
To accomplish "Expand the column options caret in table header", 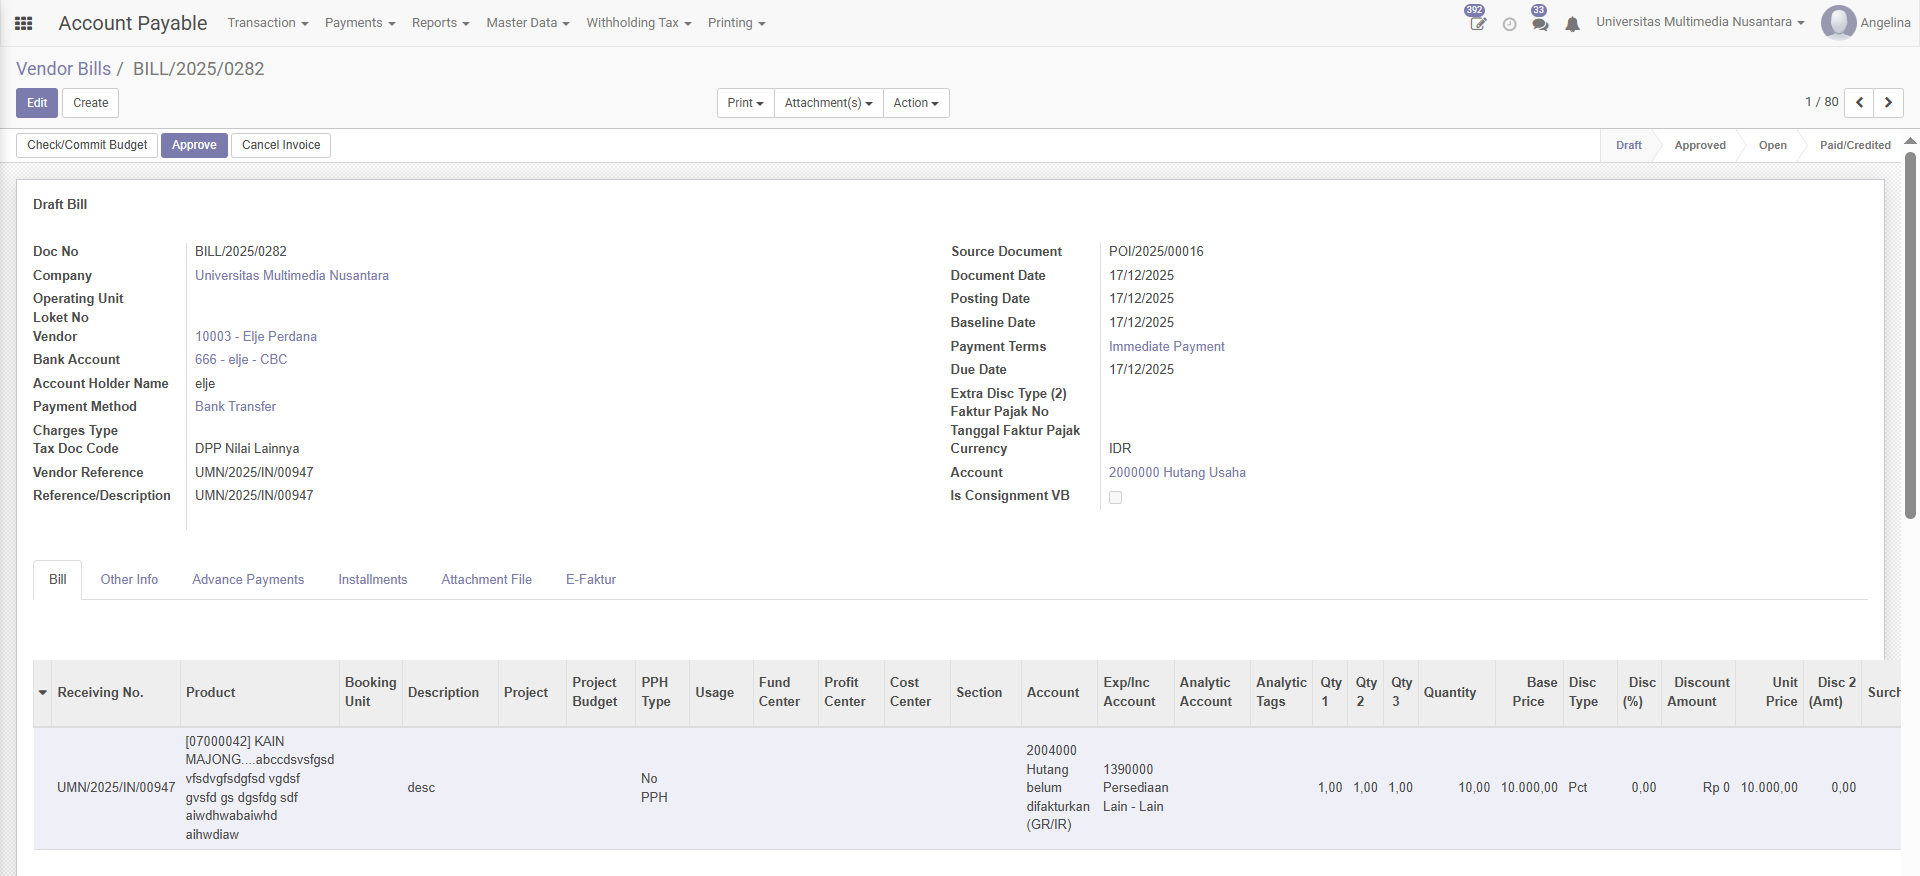I will [43, 693].
